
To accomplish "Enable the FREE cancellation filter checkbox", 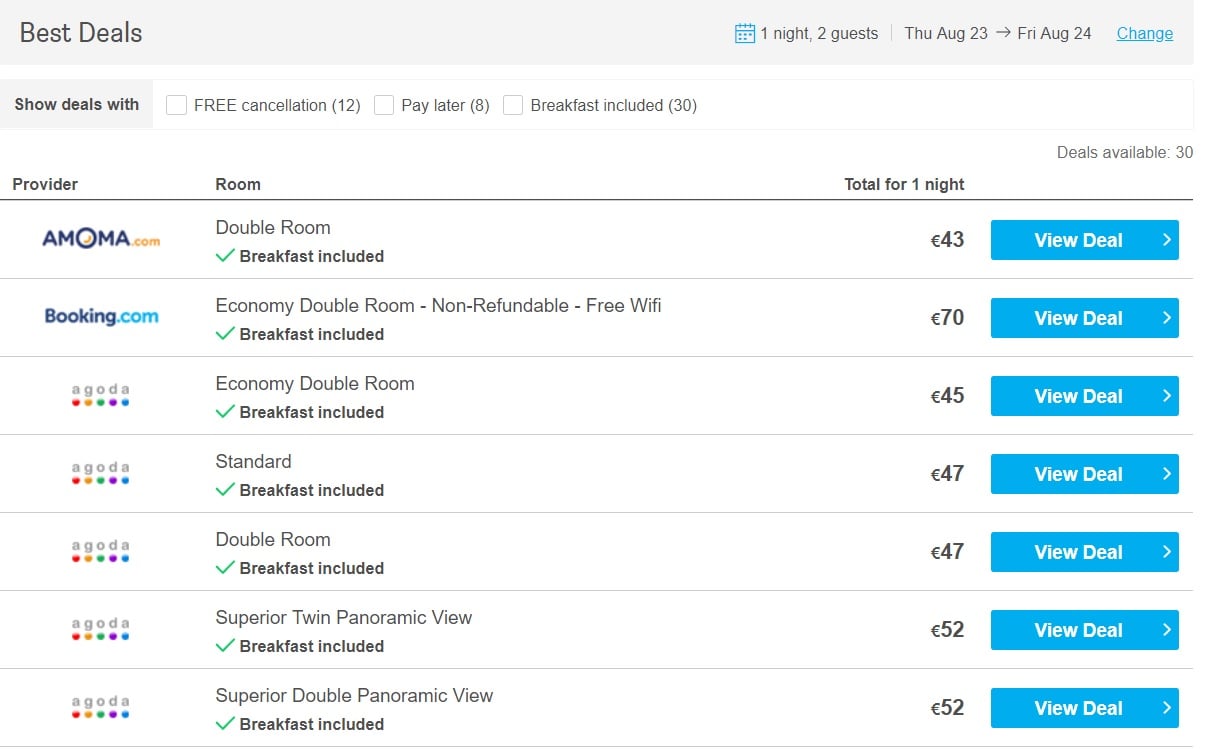I will pos(177,105).
